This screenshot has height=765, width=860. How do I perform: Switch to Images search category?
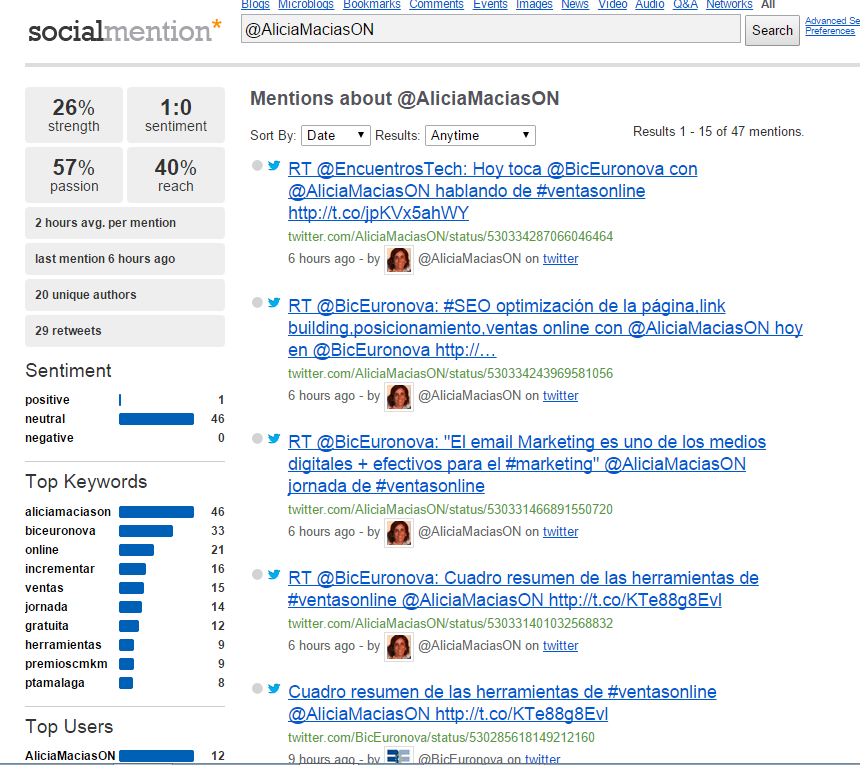click(534, 4)
